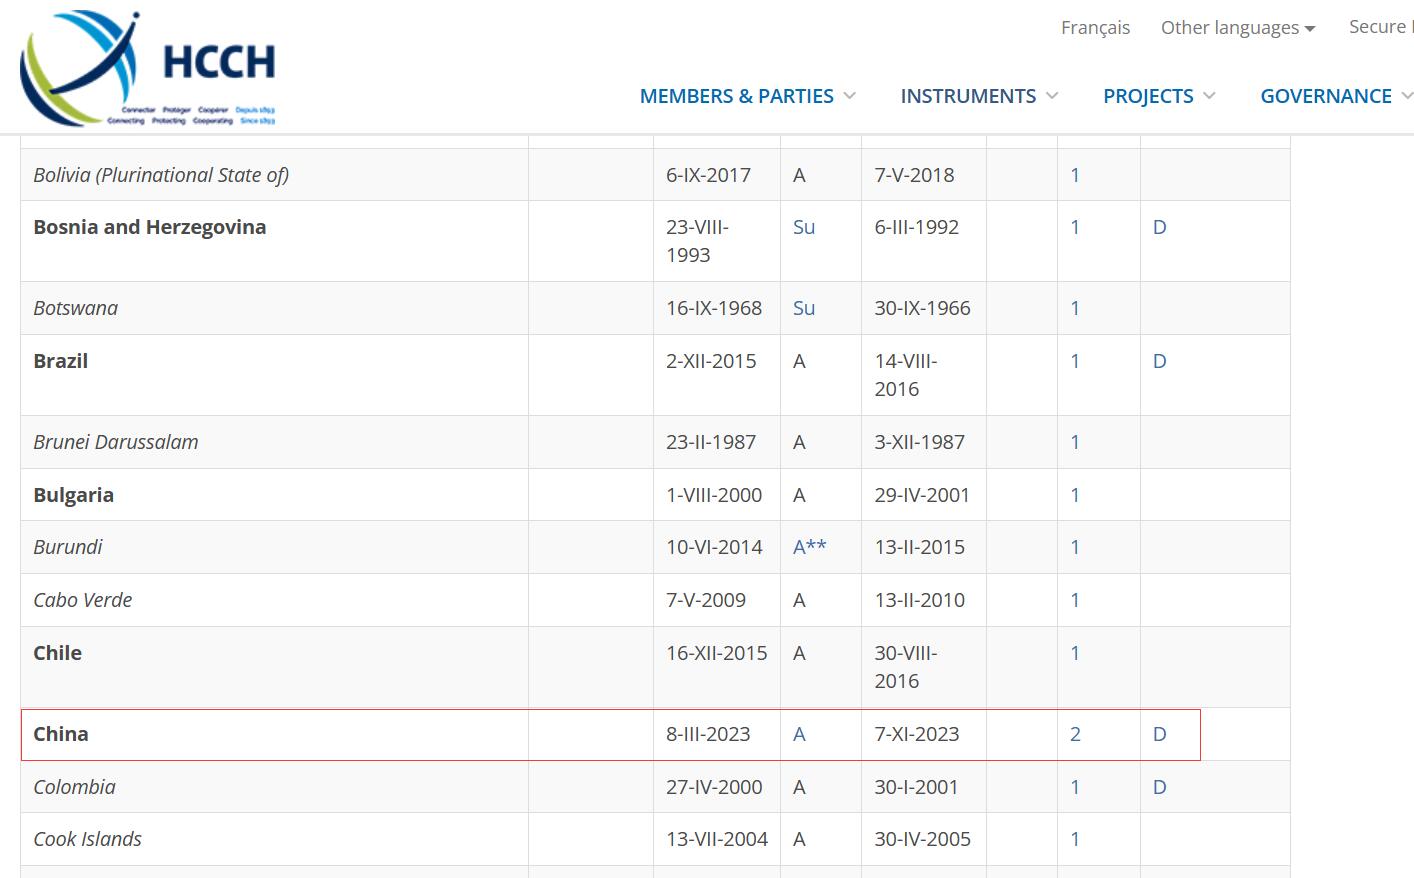Image resolution: width=1414 pixels, height=878 pixels.
Task: Open the D link for Colombia
Action: point(1159,787)
